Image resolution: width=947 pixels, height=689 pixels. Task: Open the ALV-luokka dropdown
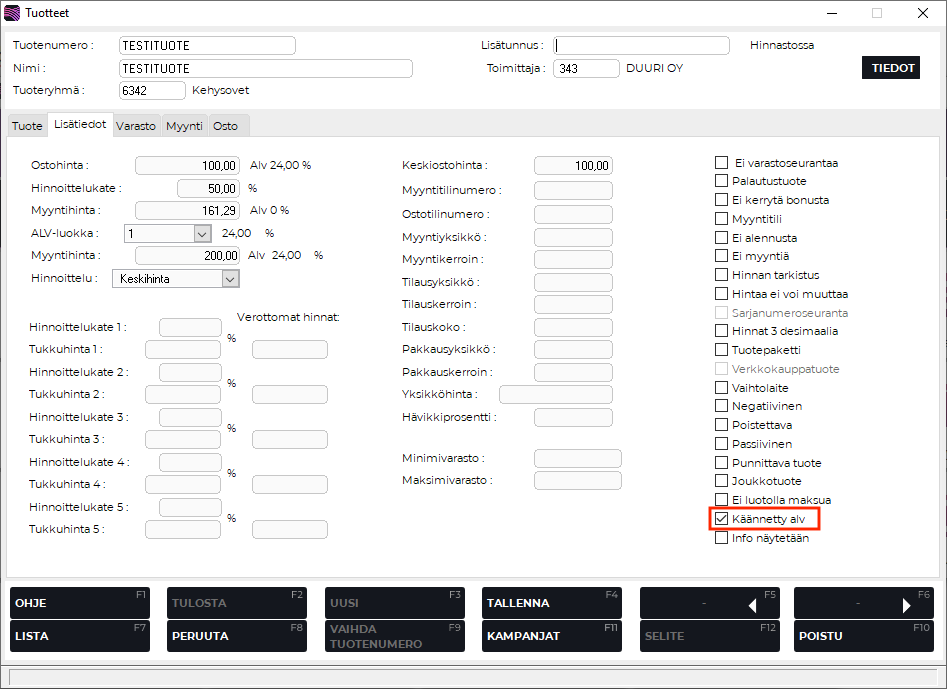click(x=202, y=233)
